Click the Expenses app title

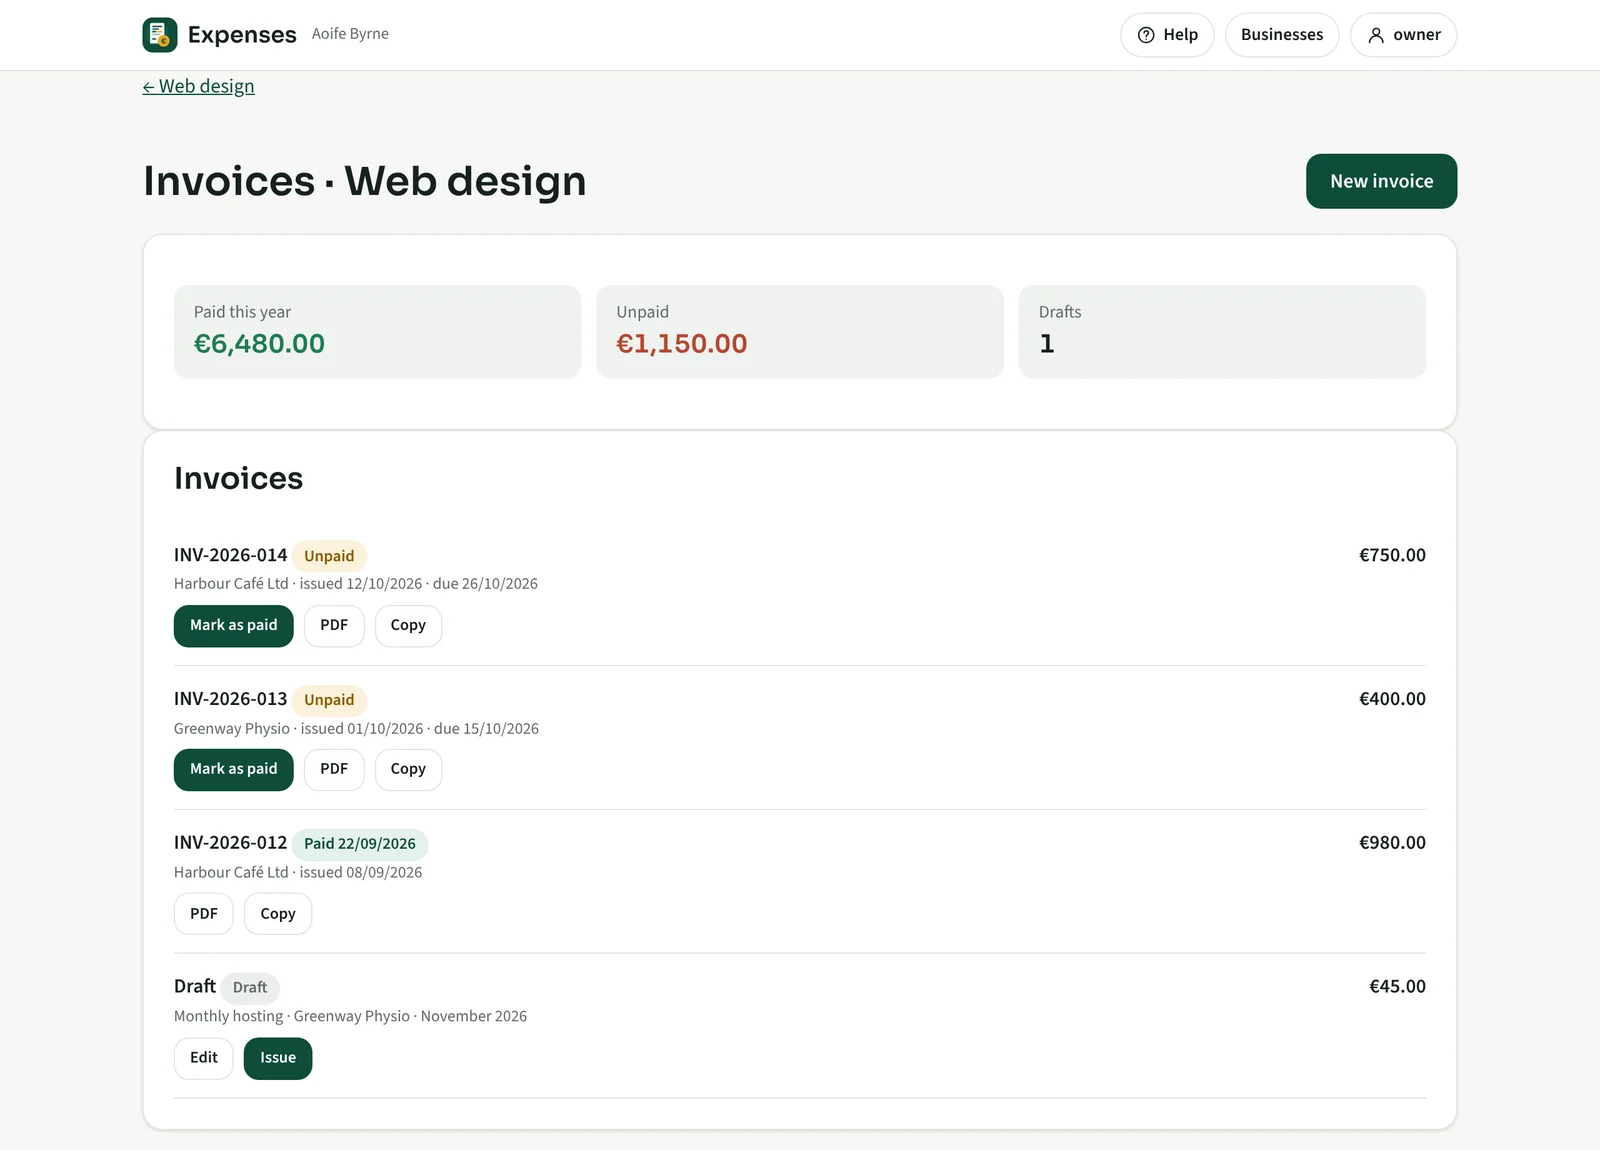(x=242, y=35)
